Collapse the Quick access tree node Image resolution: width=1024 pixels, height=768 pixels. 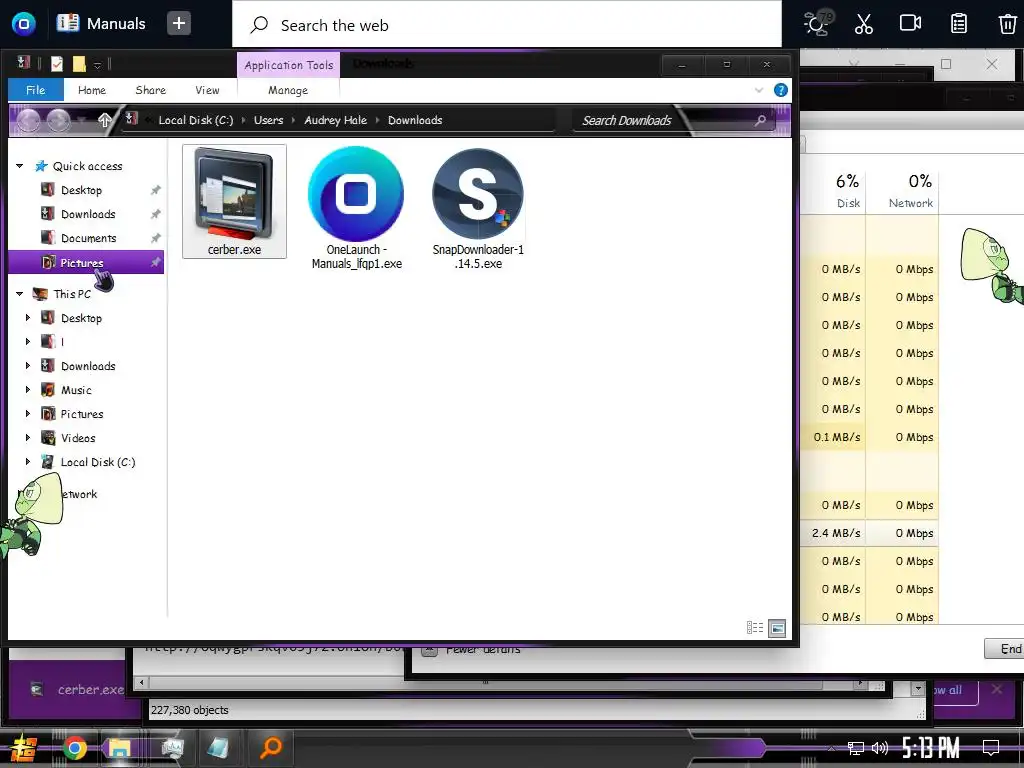(x=20, y=166)
